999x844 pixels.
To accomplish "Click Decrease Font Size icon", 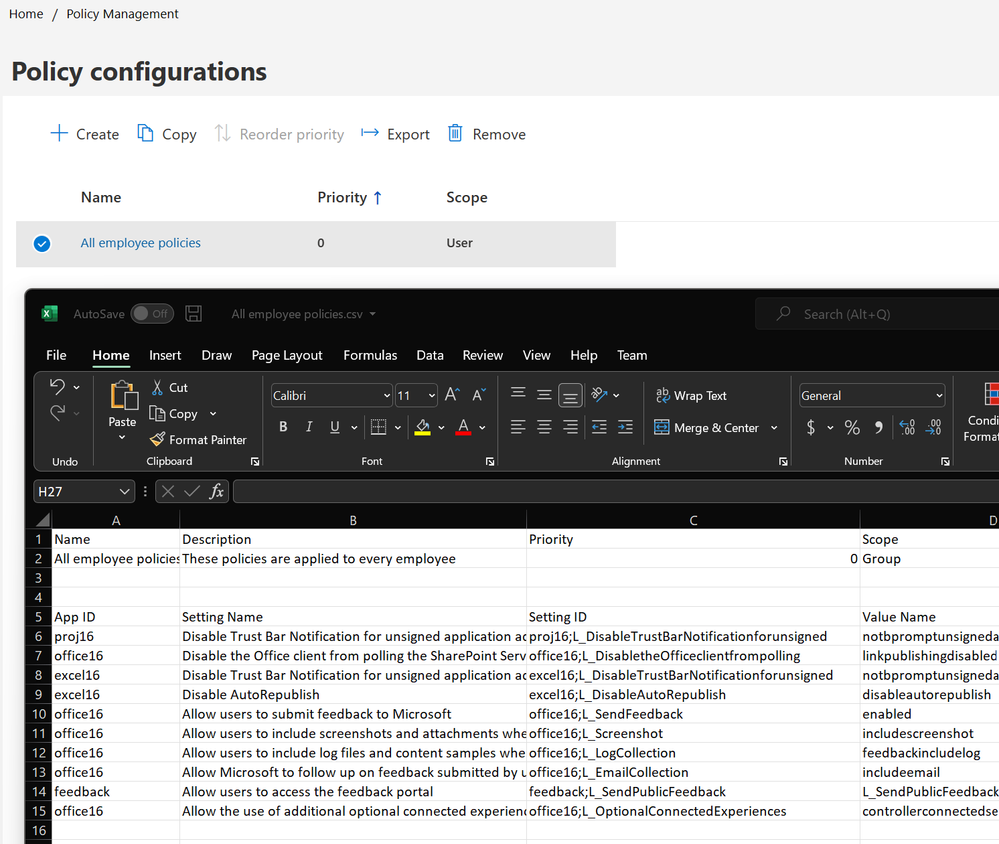I will 478,395.
